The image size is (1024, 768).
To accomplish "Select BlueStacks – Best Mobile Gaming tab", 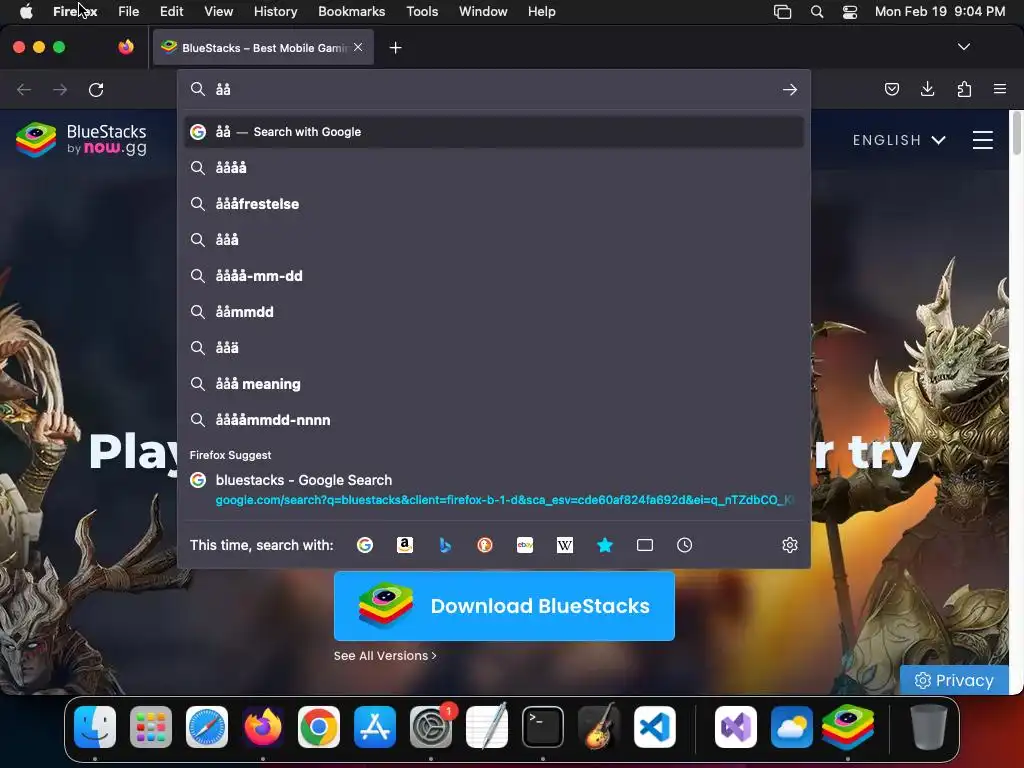I will coord(264,48).
